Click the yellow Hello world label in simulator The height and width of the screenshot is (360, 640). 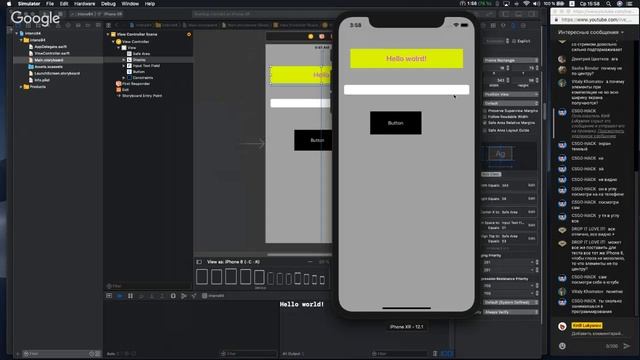coord(407,59)
